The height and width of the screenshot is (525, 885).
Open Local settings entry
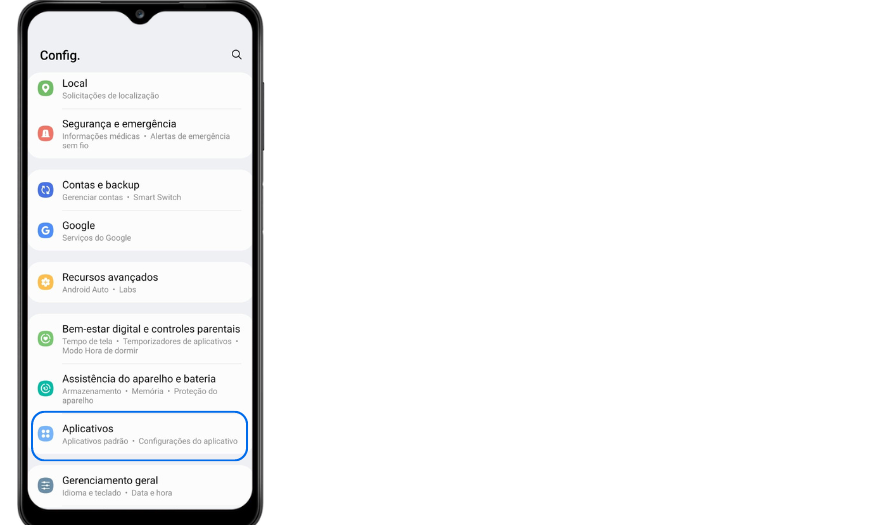coord(140,89)
